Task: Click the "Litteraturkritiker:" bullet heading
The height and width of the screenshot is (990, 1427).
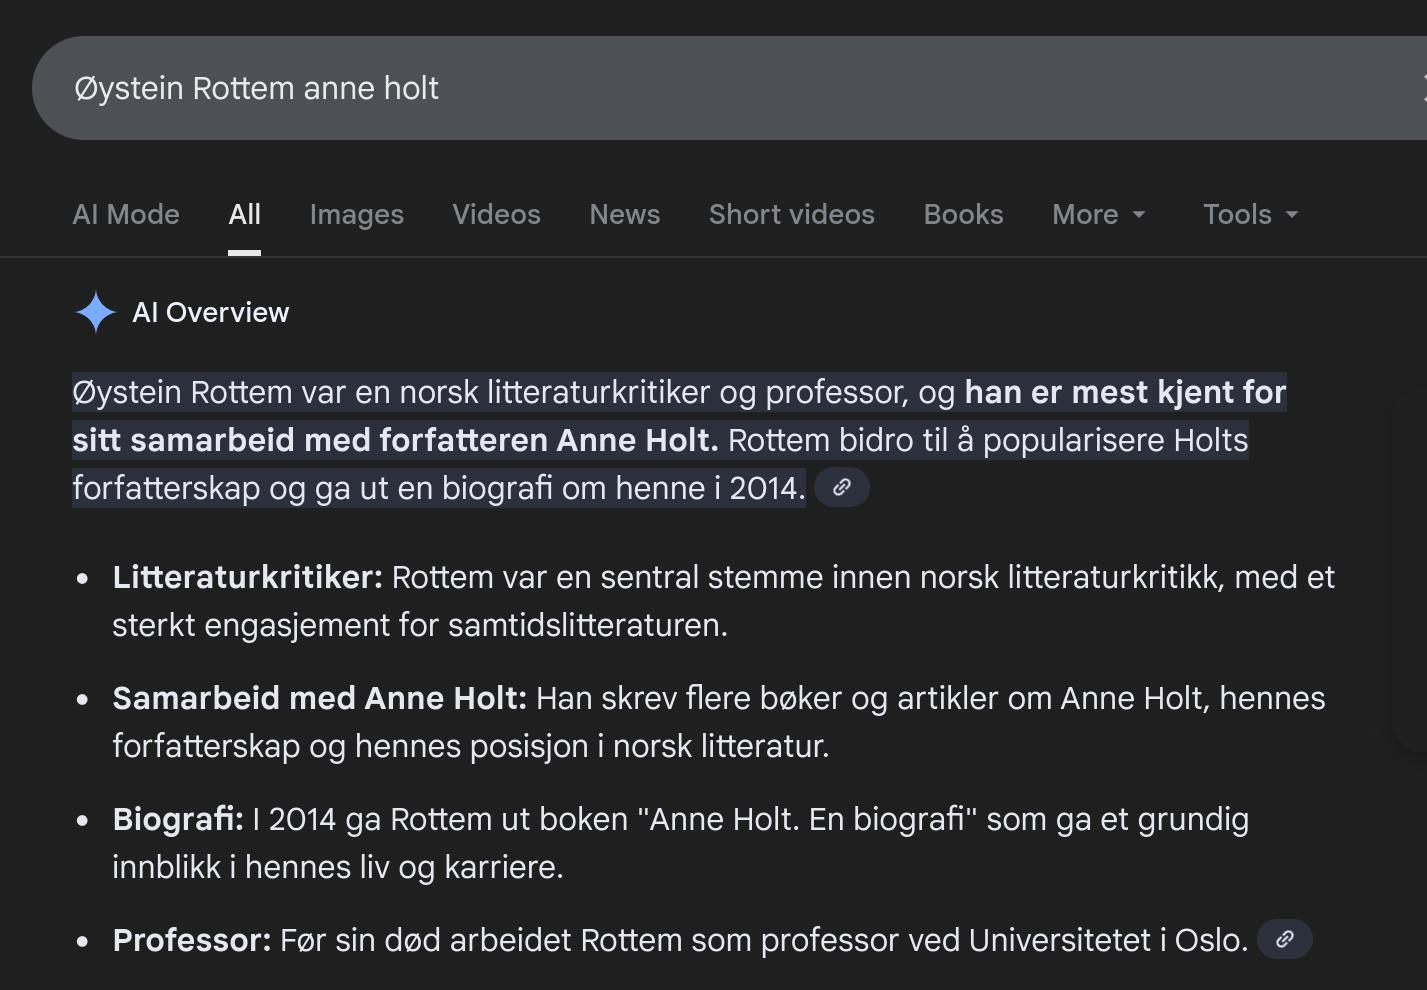Action: (x=247, y=577)
